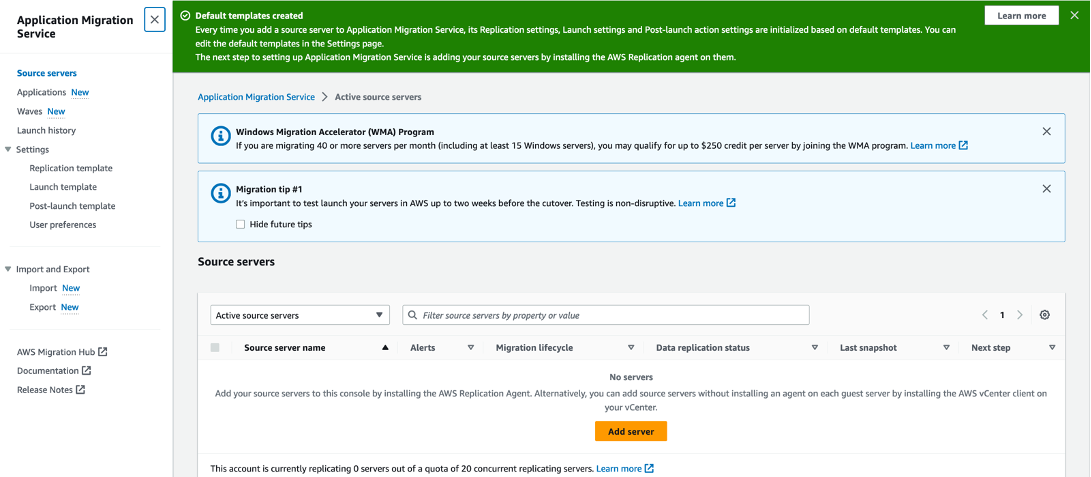1091x477 pixels.
Task: Click the info icon in Migration tip #1
Action: (220, 193)
